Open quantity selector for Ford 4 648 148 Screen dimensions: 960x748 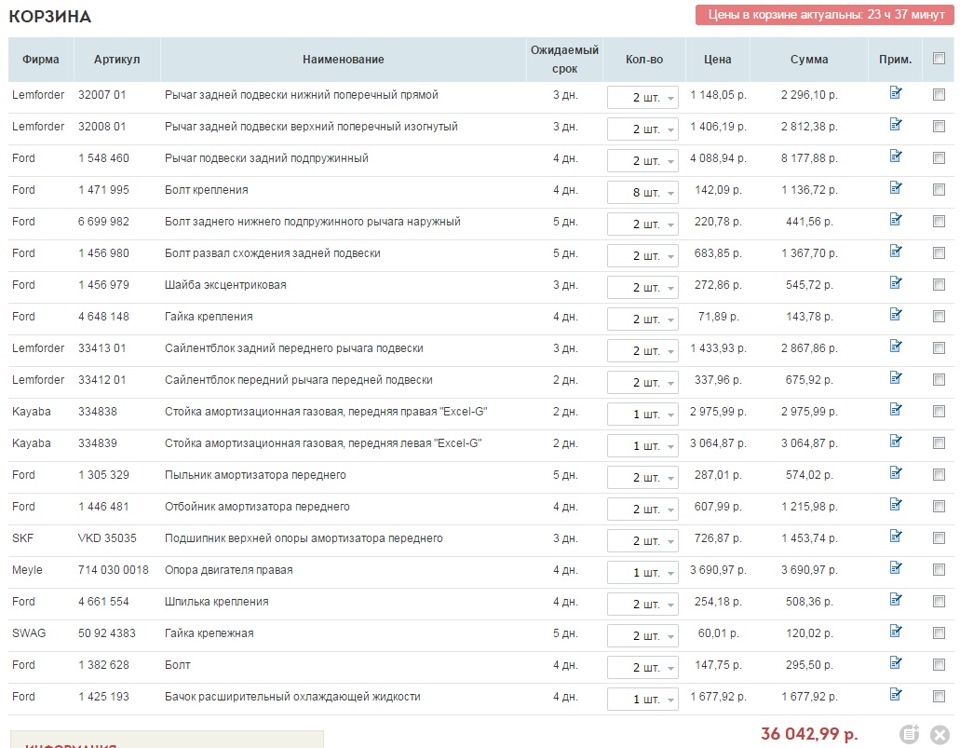point(643,320)
